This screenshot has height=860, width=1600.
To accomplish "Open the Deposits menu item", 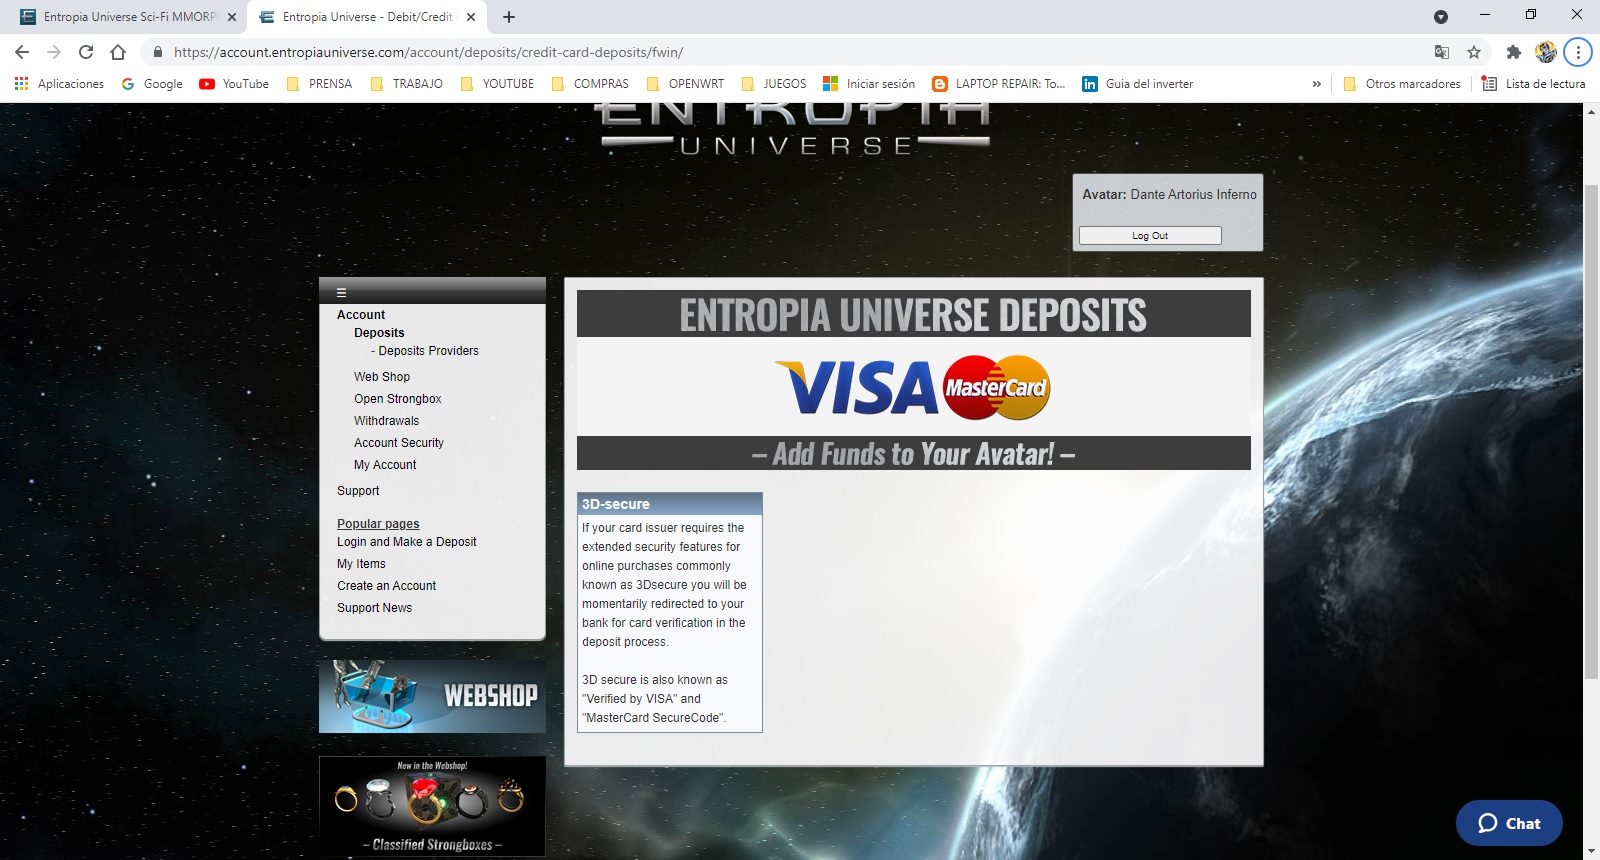I will click(x=379, y=333).
